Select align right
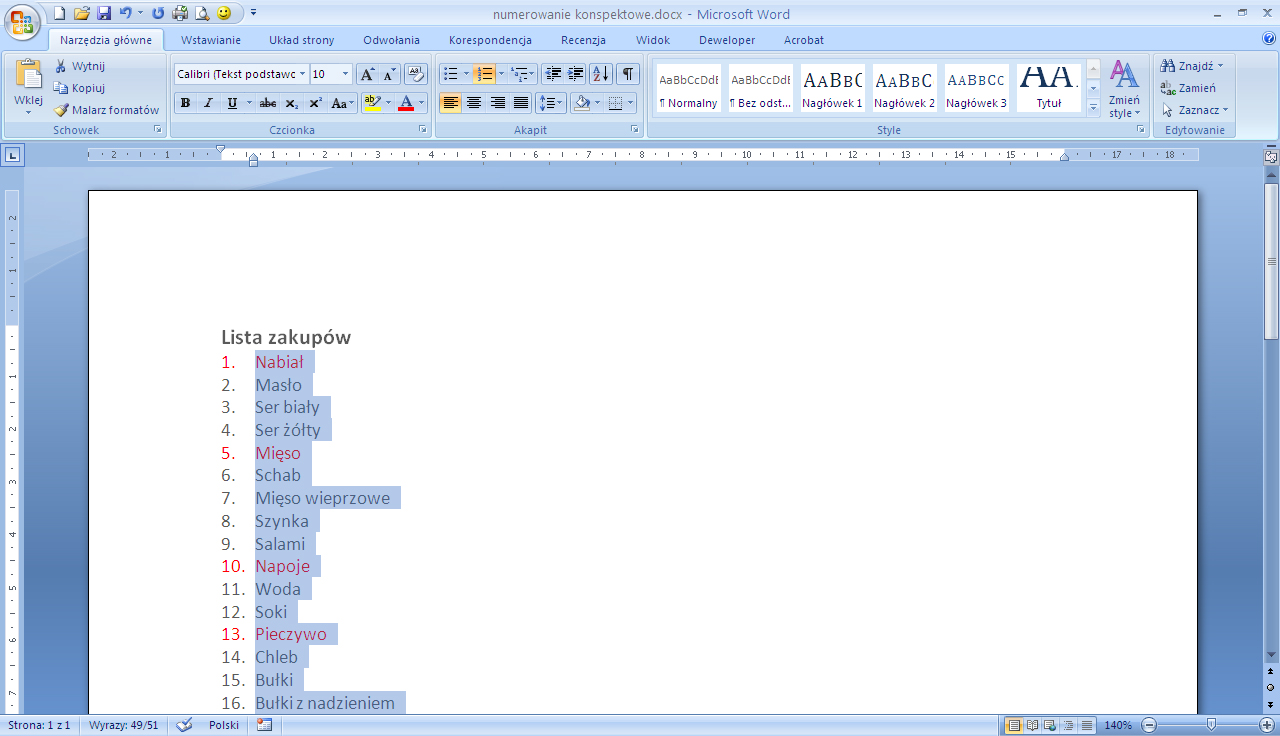Viewport: 1280px width, 736px height. 497,103
